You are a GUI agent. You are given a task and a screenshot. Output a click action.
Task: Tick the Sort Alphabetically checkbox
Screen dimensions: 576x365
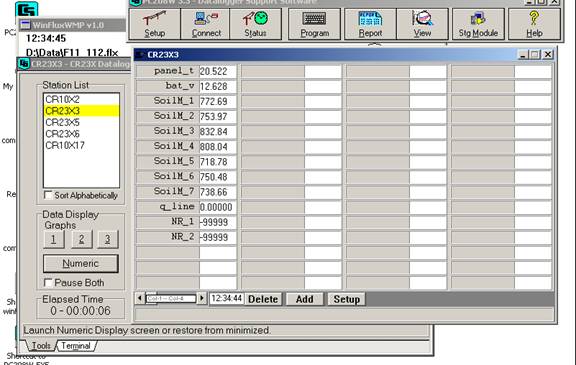pyautogui.click(x=48, y=195)
